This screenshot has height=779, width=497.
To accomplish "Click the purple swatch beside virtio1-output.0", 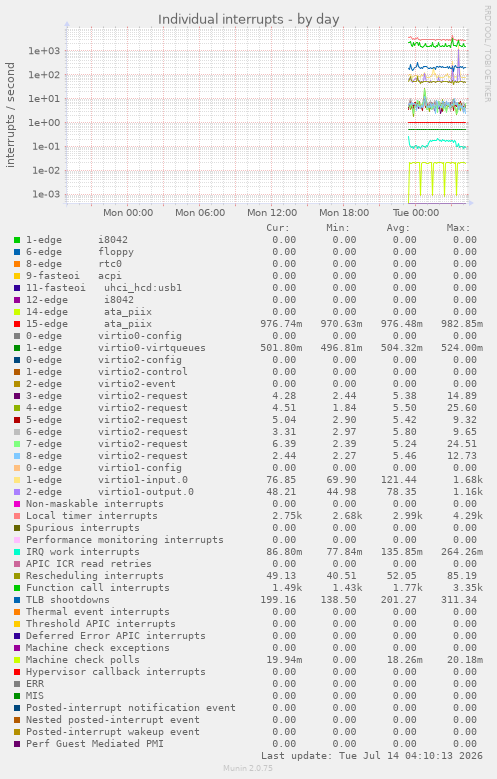I will 17,492.
